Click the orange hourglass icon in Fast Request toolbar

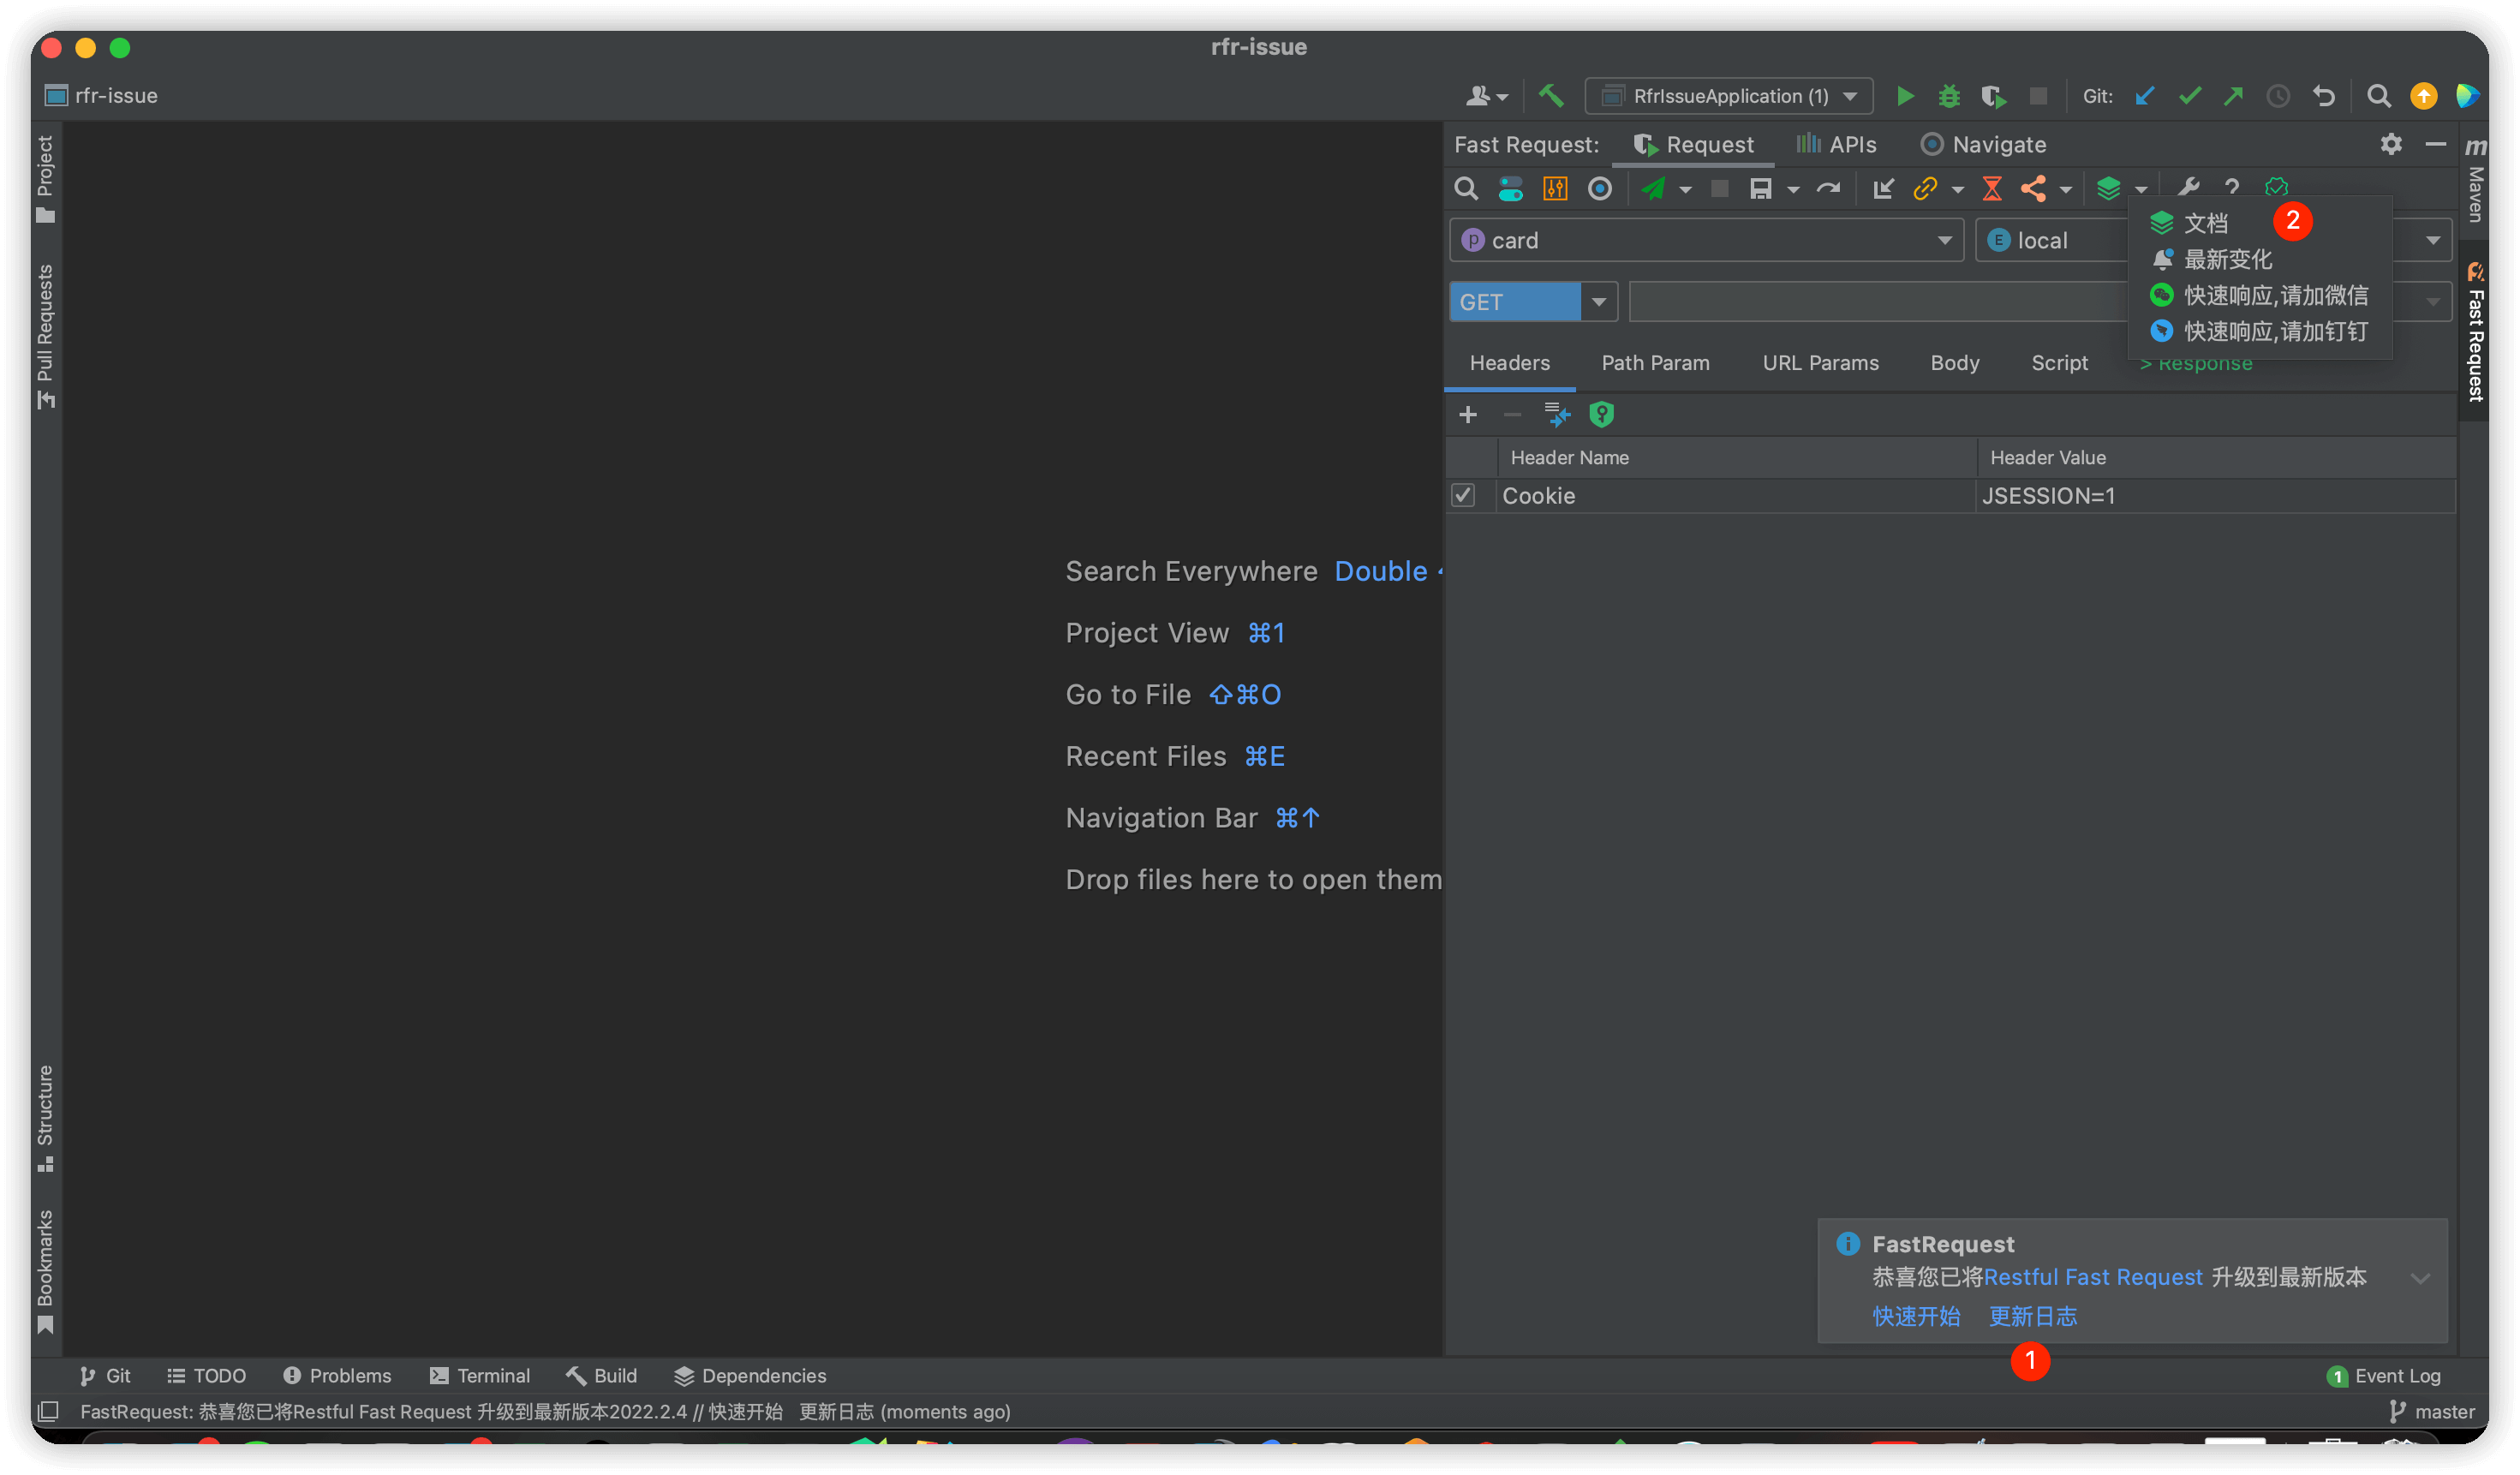1992,188
